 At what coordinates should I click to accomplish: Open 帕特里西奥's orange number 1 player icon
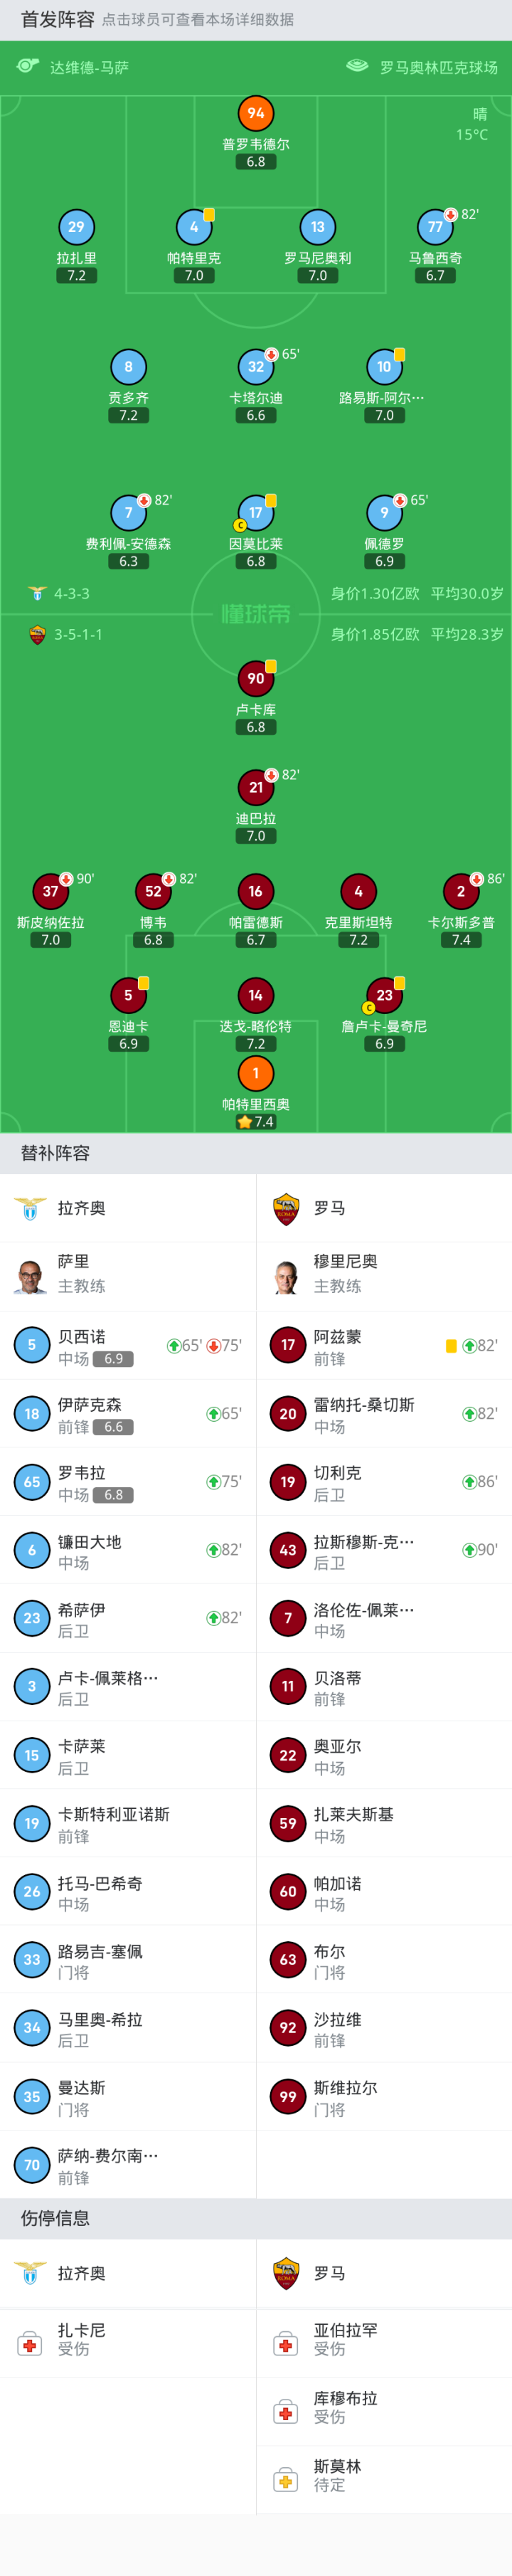coord(256,1073)
